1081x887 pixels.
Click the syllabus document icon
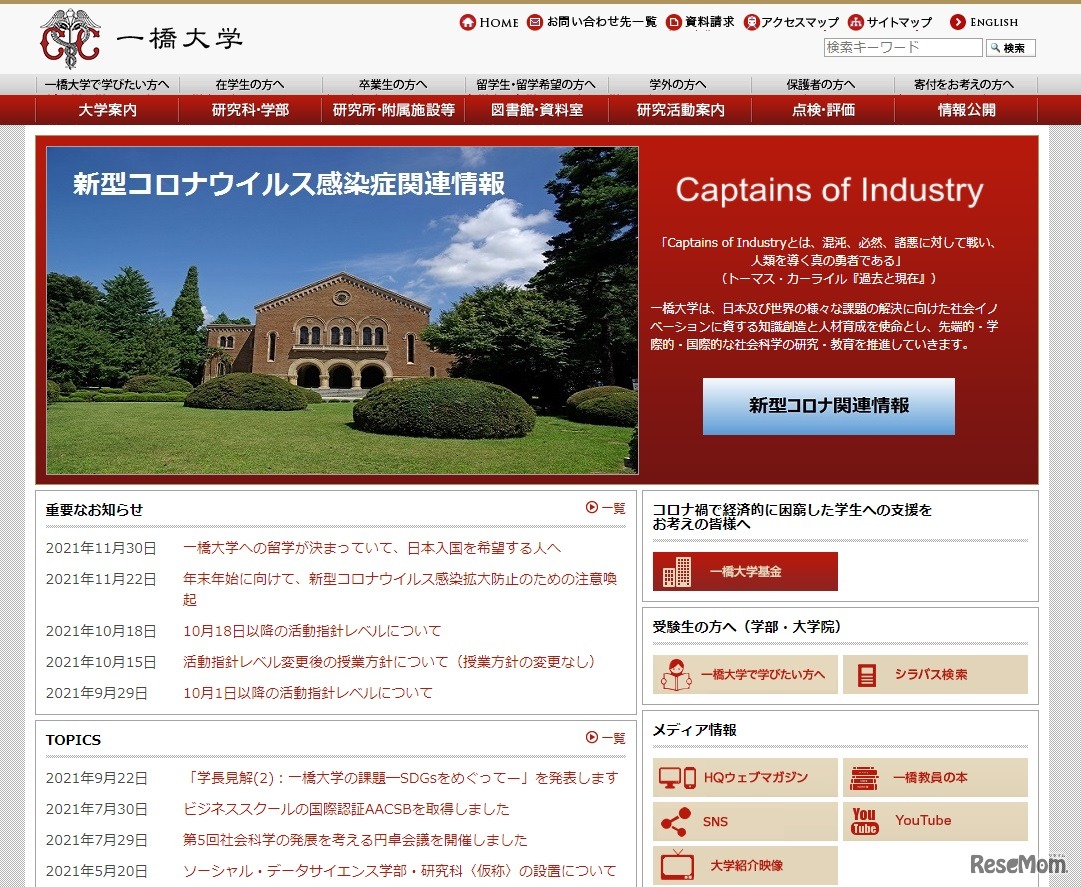[866, 675]
